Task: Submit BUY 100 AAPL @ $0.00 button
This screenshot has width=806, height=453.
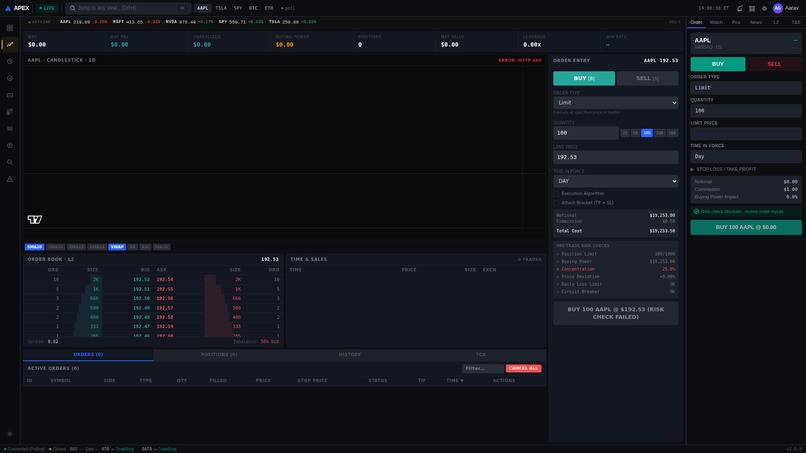Action: coord(745,227)
